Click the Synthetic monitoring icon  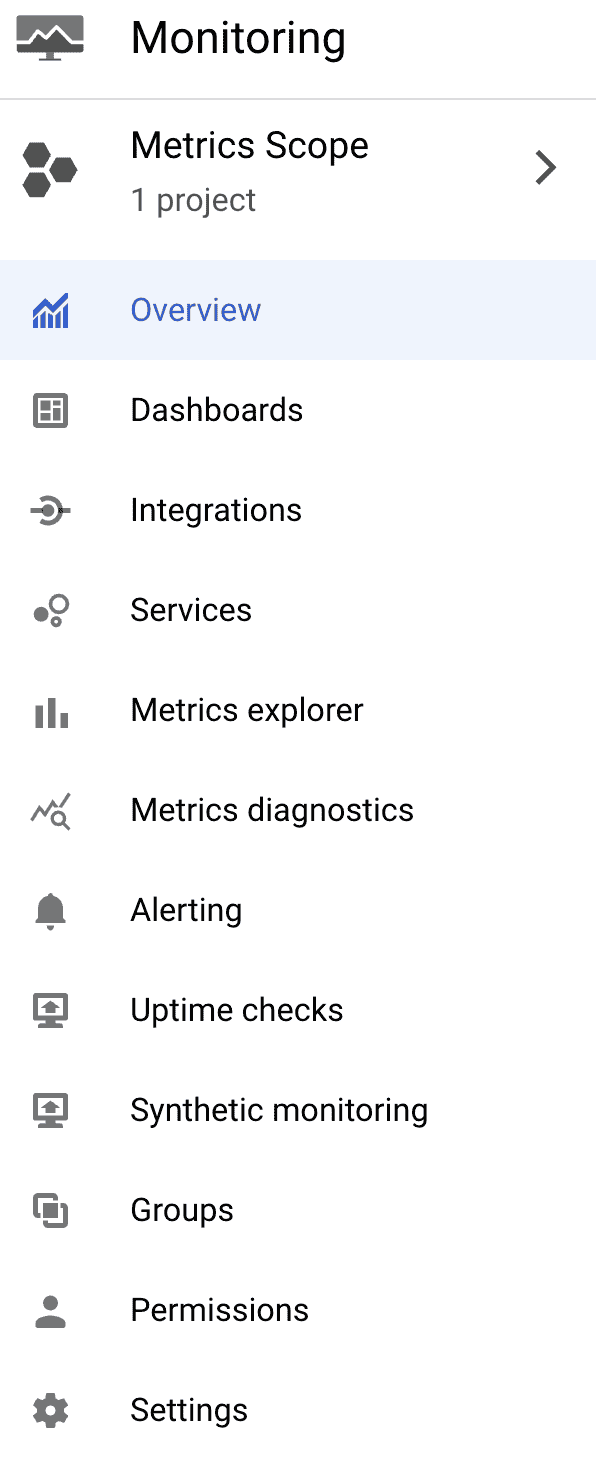click(x=51, y=1110)
